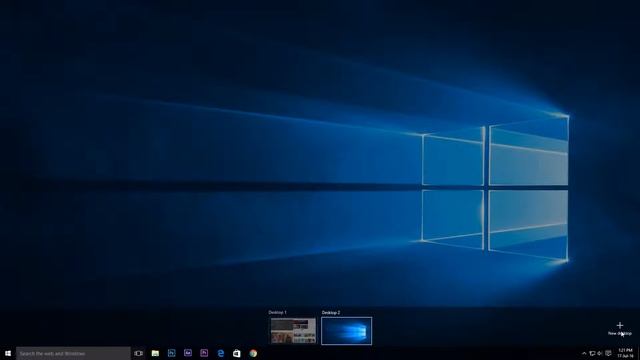Open the network icon in the system tray
640x360 pixels.
tap(592, 353)
